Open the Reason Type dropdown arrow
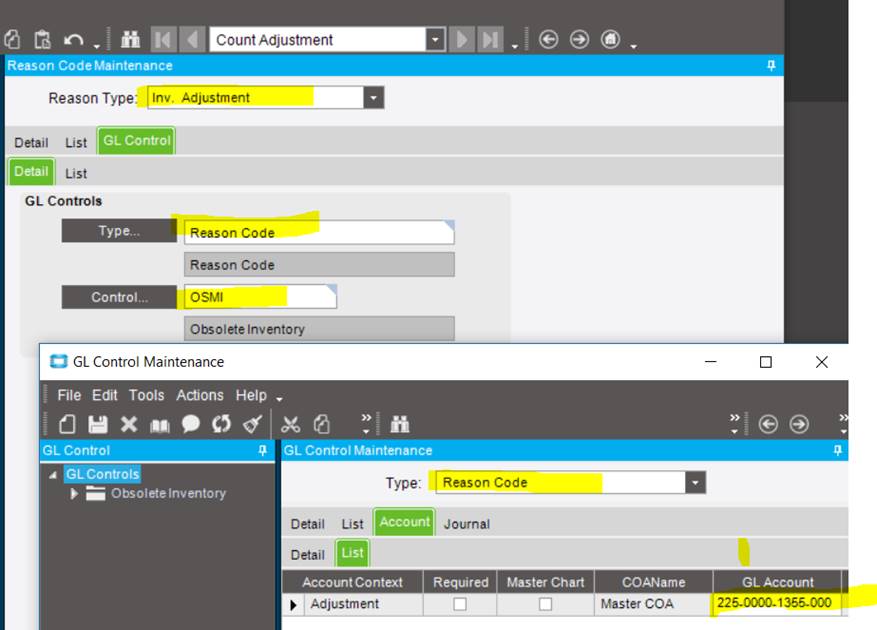The image size is (877, 630). click(373, 98)
